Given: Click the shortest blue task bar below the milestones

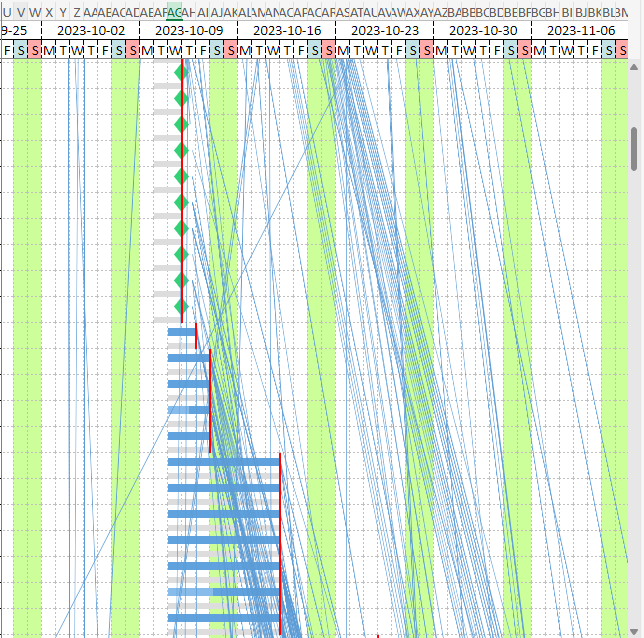Looking at the screenshot, I should point(182,332).
